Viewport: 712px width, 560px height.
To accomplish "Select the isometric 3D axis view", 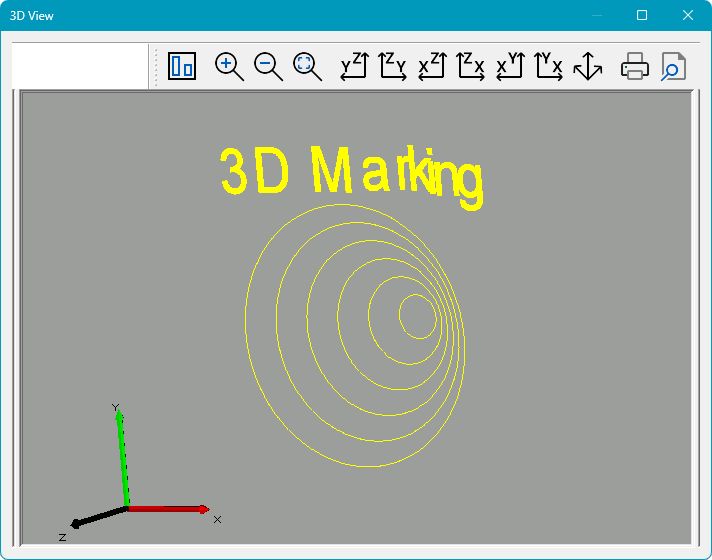I will (588, 66).
